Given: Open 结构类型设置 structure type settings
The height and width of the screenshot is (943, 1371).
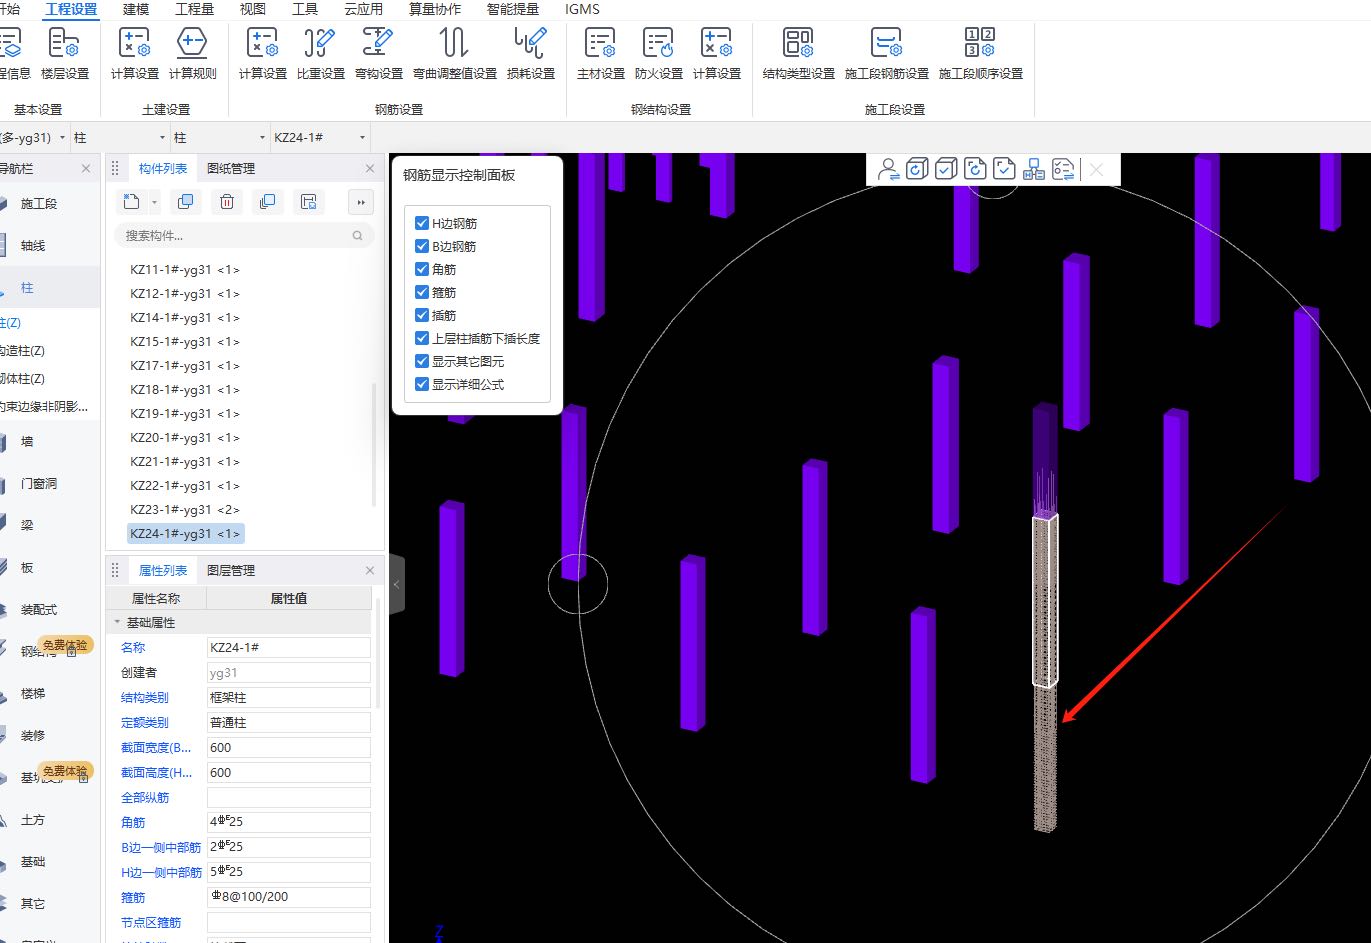Looking at the screenshot, I should pyautogui.click(x=798, y=54).
